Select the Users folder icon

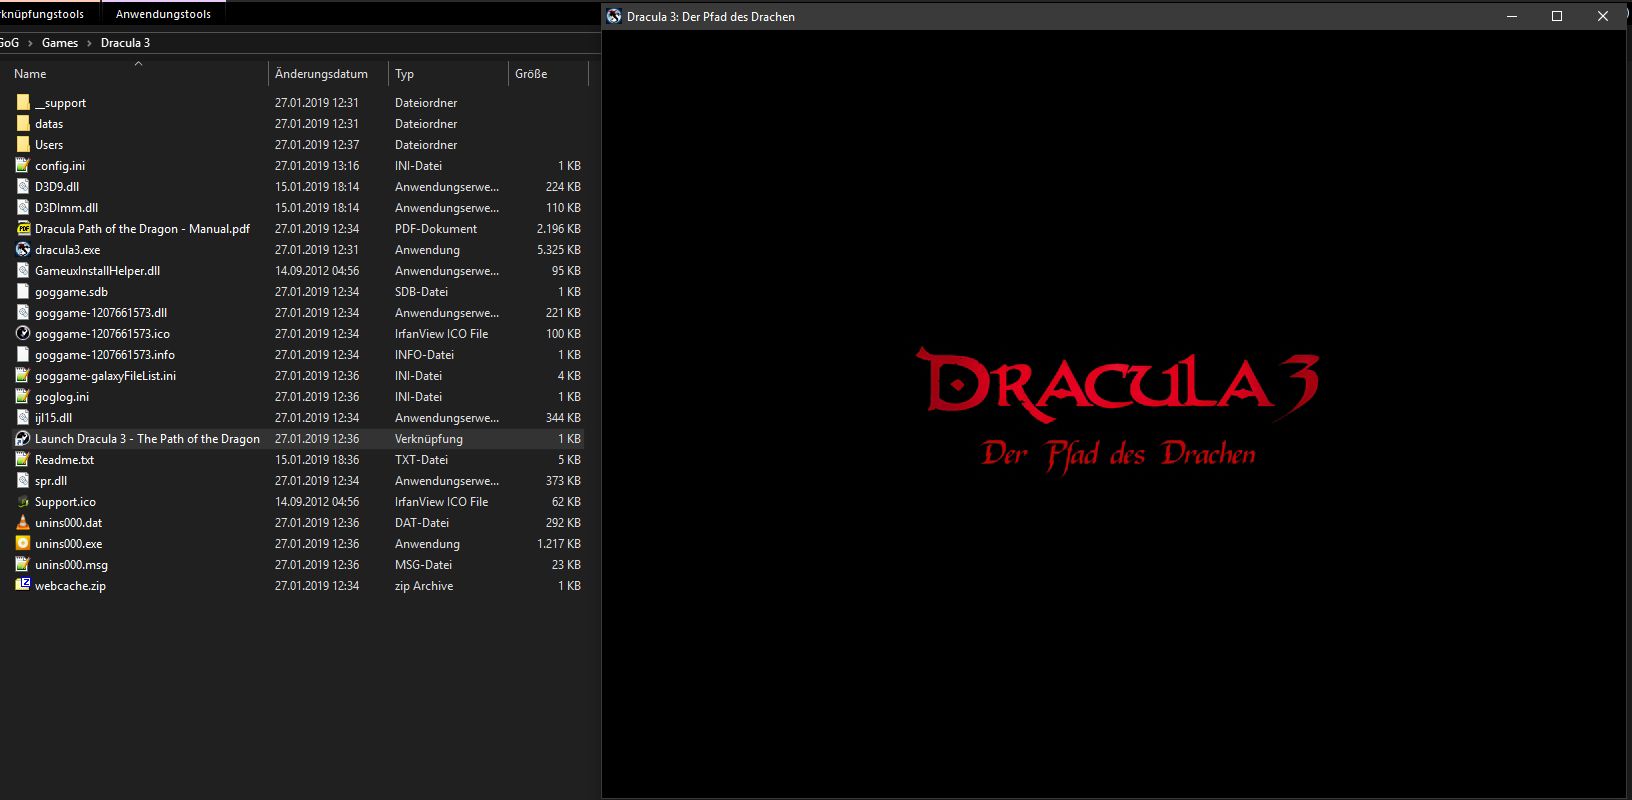click(x=23, y=145)
